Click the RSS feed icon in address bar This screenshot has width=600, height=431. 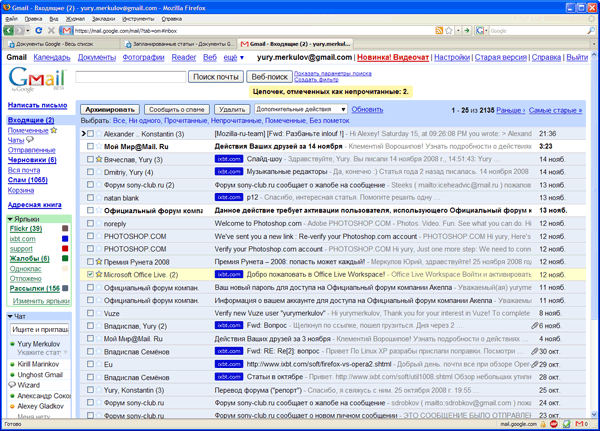click(x=439, y=31)
